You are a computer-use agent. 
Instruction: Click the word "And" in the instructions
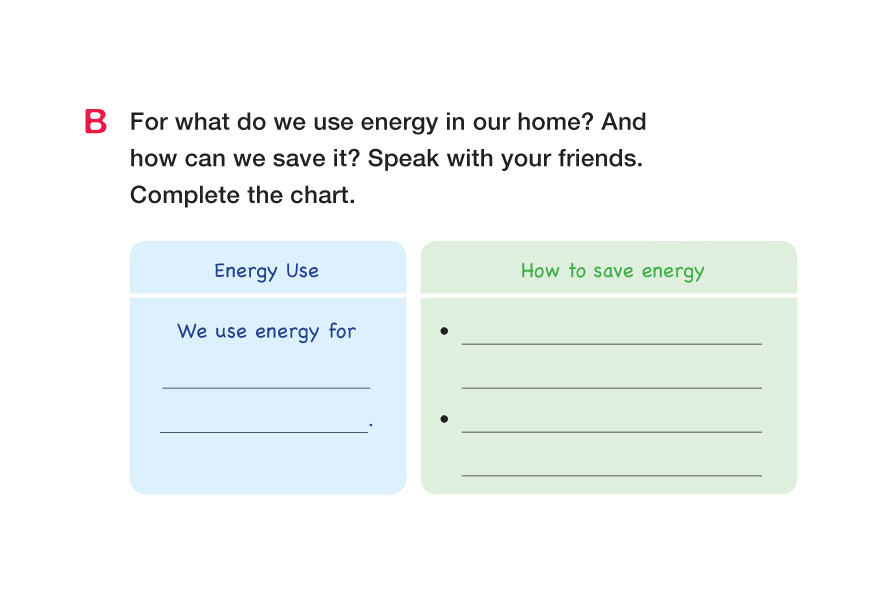coord(624,123)
